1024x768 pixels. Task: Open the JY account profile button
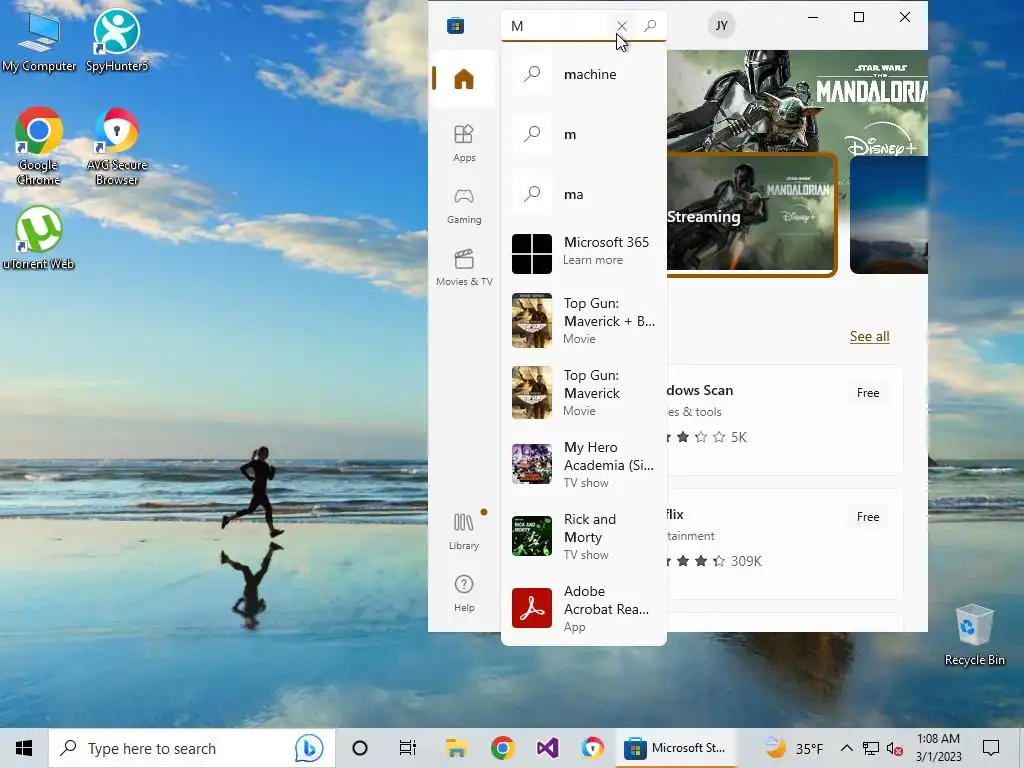721,25
